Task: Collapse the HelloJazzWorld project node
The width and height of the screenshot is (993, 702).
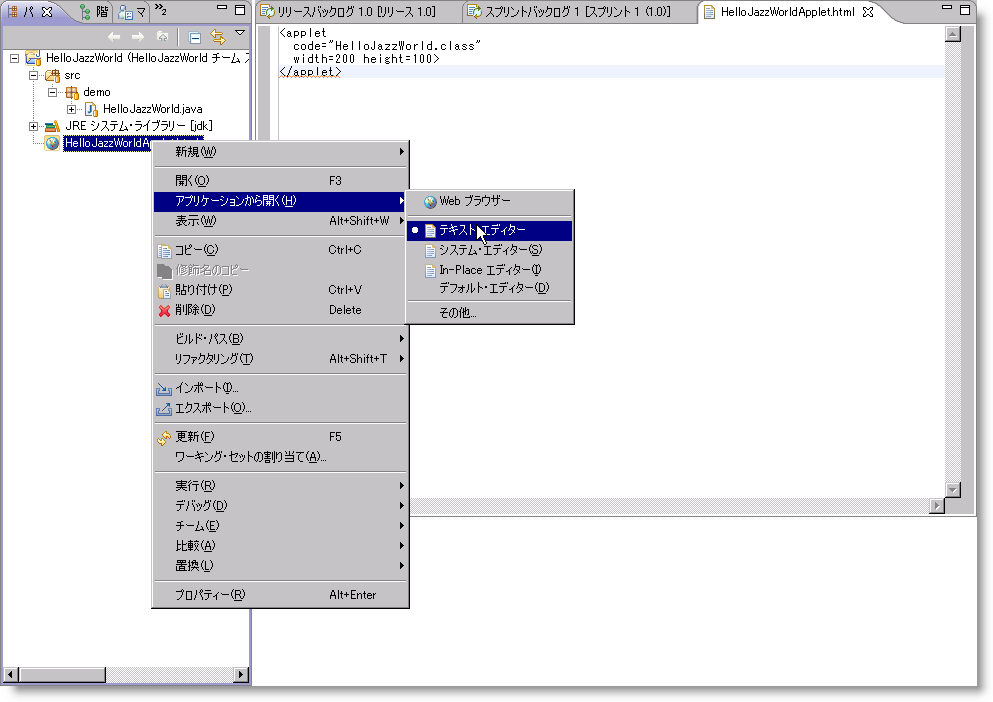Action: click(x=15, y=58)
